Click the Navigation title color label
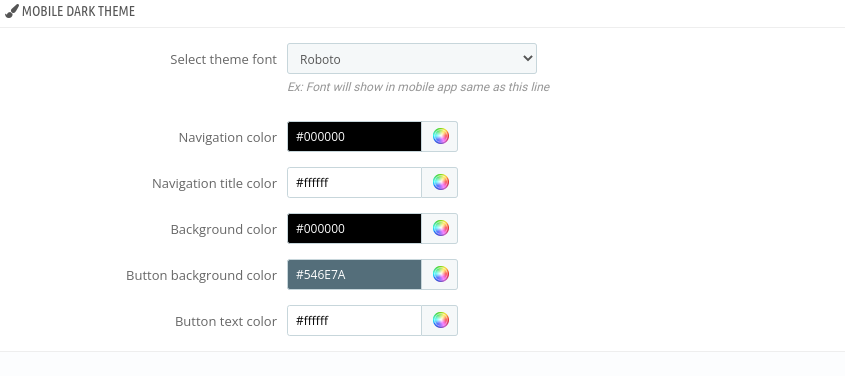845x376 pixels. coord(214,183)
